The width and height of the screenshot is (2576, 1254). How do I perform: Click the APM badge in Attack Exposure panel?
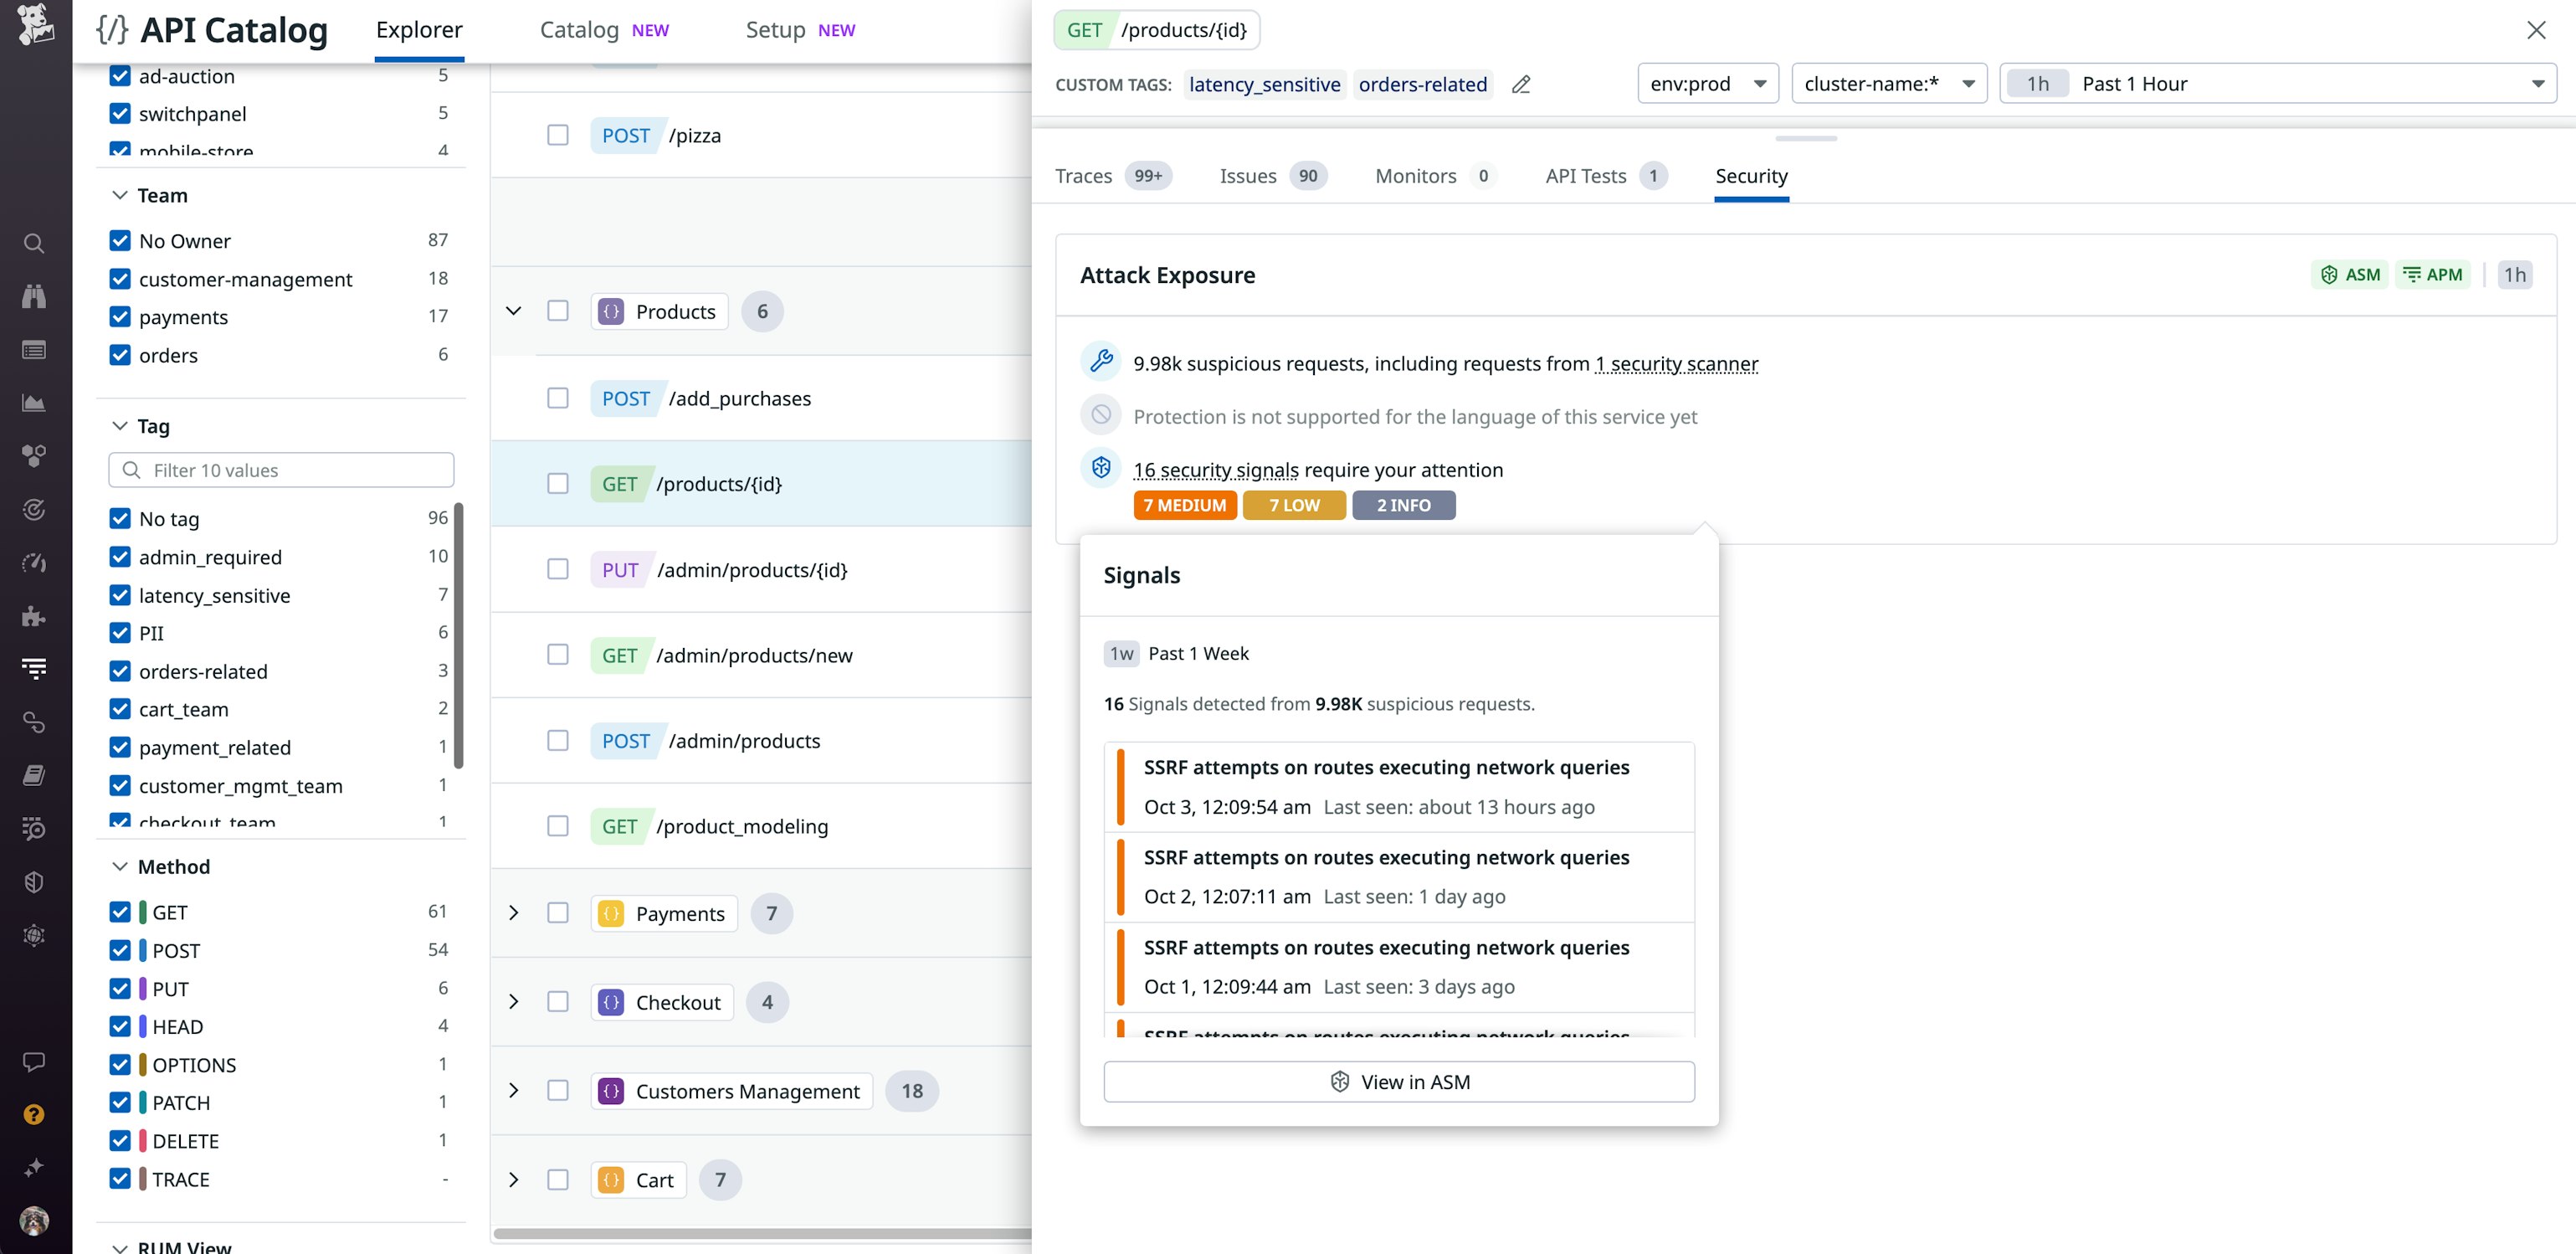click(x=2433, y=274)
